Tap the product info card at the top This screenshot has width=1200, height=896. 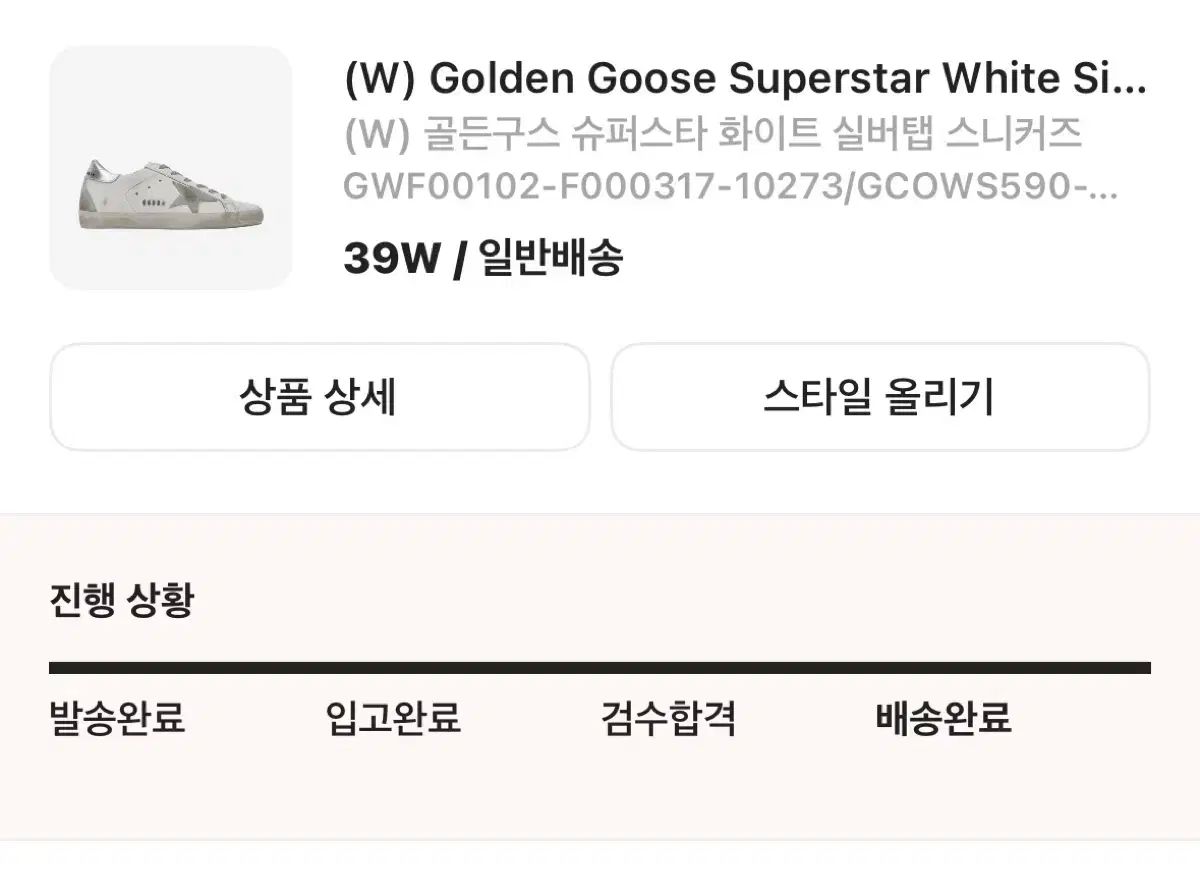pyautogui.click(x=600, y=165)
